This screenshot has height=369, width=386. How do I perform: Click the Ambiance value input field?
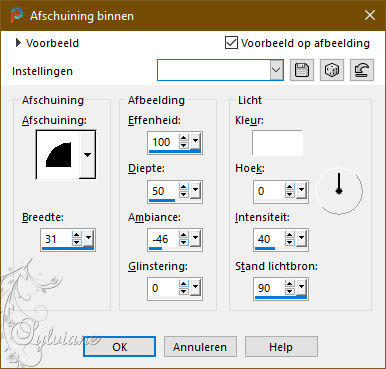coord(163,239)
